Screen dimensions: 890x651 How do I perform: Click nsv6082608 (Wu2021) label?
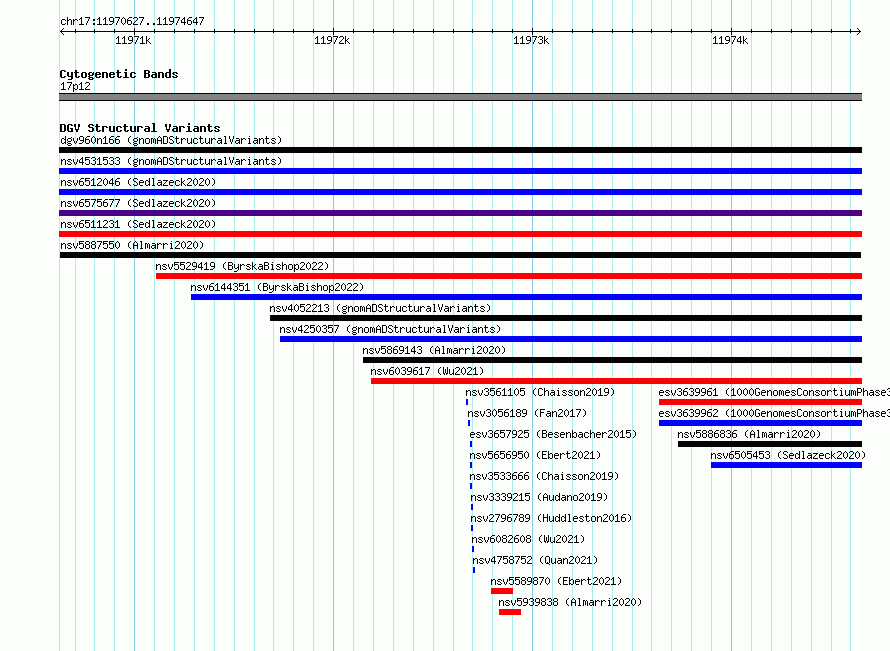point(528,539)
